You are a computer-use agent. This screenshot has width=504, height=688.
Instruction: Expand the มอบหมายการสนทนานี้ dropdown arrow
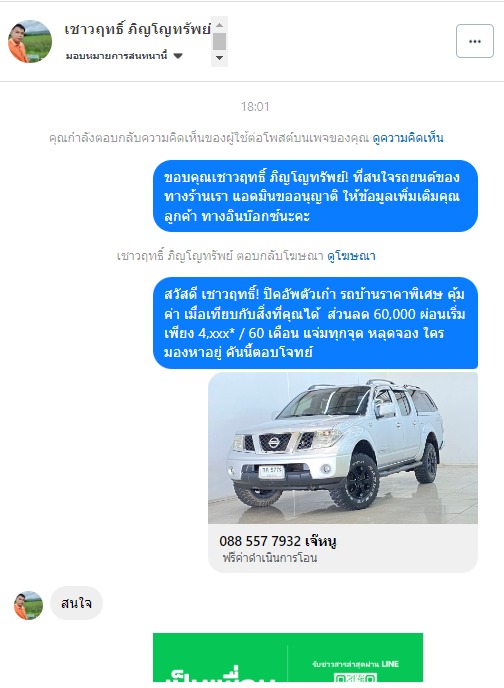pyautogui.click(x=178, y=56)
